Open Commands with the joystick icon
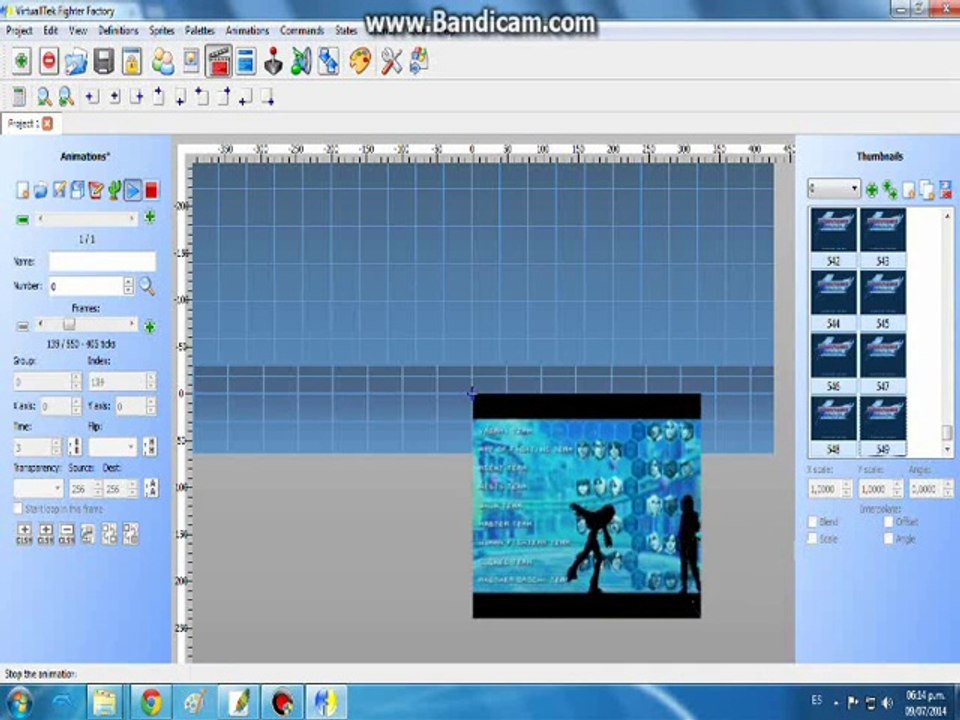This screenshot has width=960, height=720. click(x=273, y=62)
